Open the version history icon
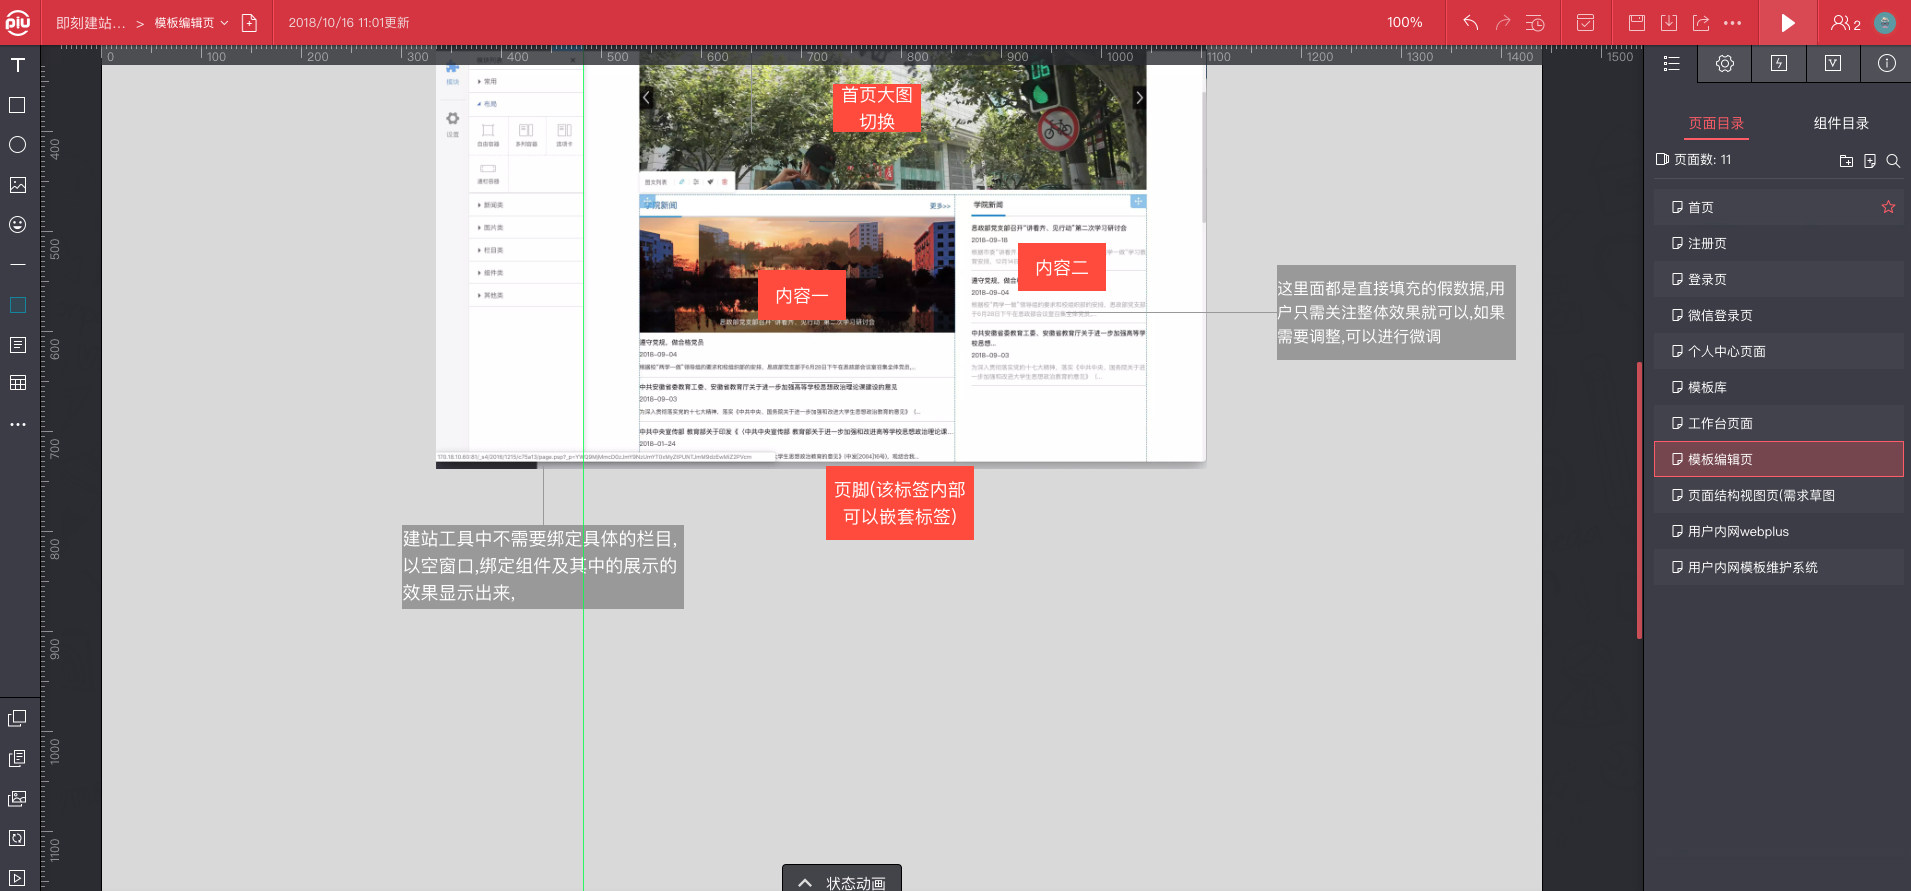1911x891 pixels. (1536, 22)
